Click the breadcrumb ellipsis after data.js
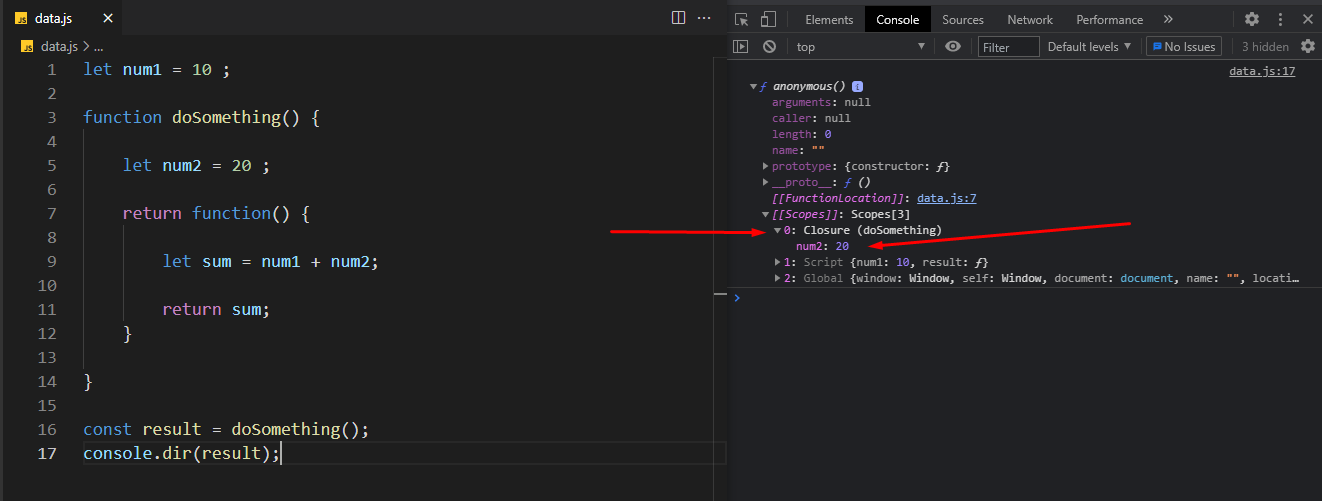The image size is (1322, 501). coord(97,46)
